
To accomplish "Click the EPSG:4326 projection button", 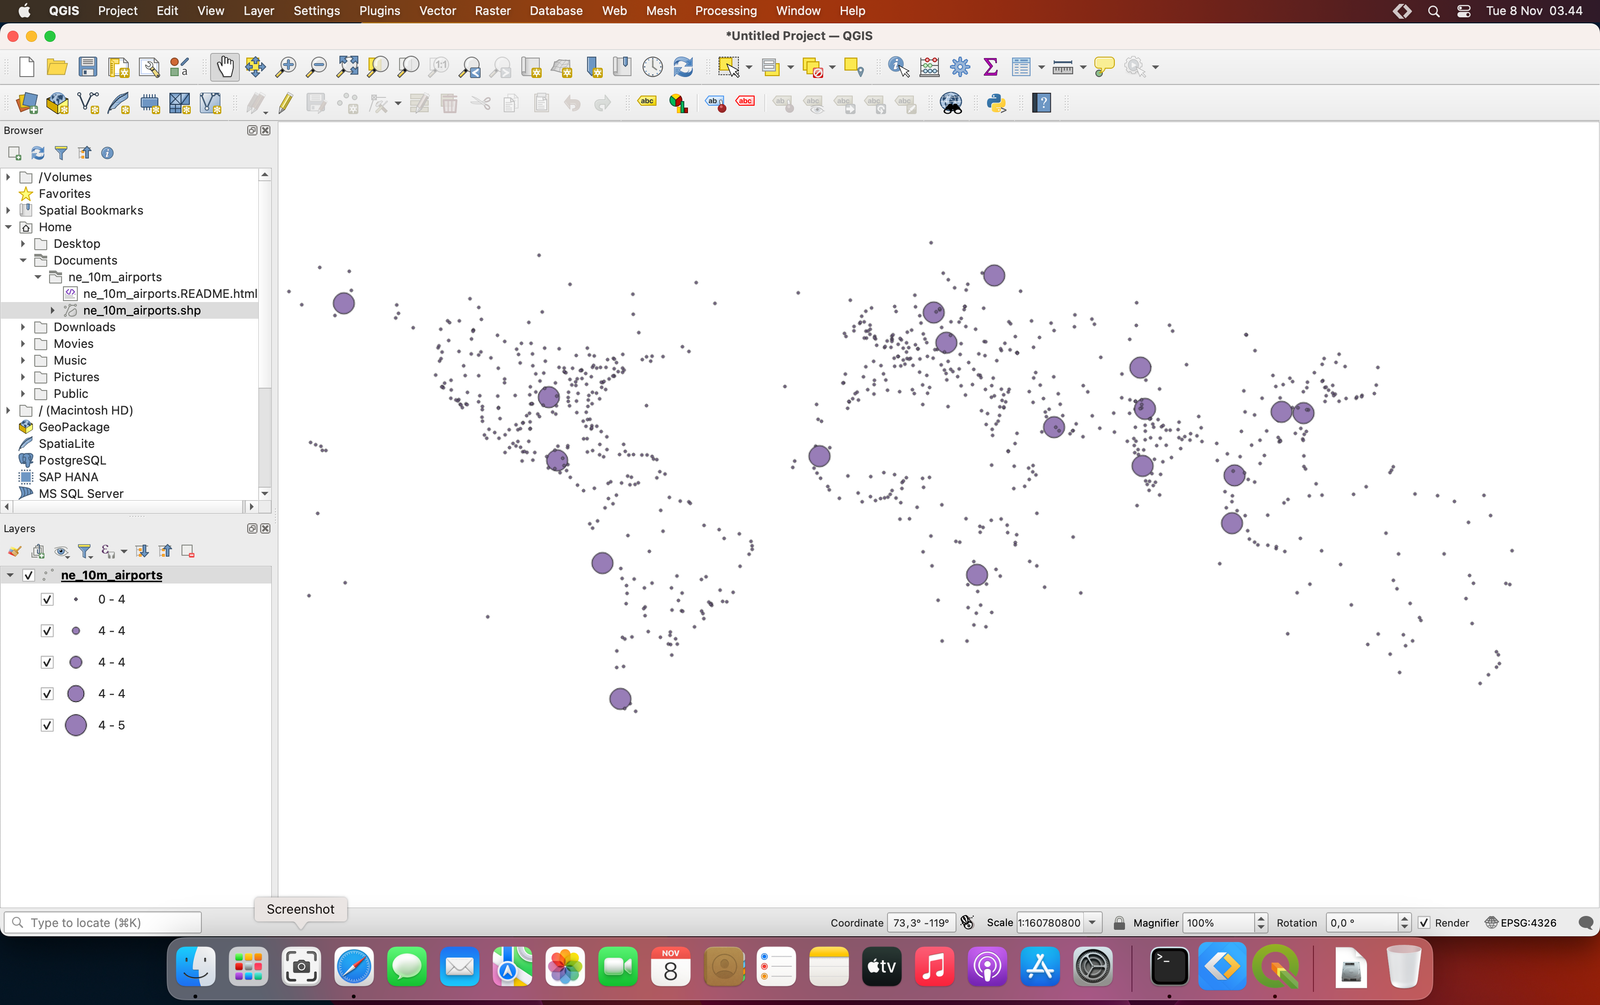I will pos(1521,922).
